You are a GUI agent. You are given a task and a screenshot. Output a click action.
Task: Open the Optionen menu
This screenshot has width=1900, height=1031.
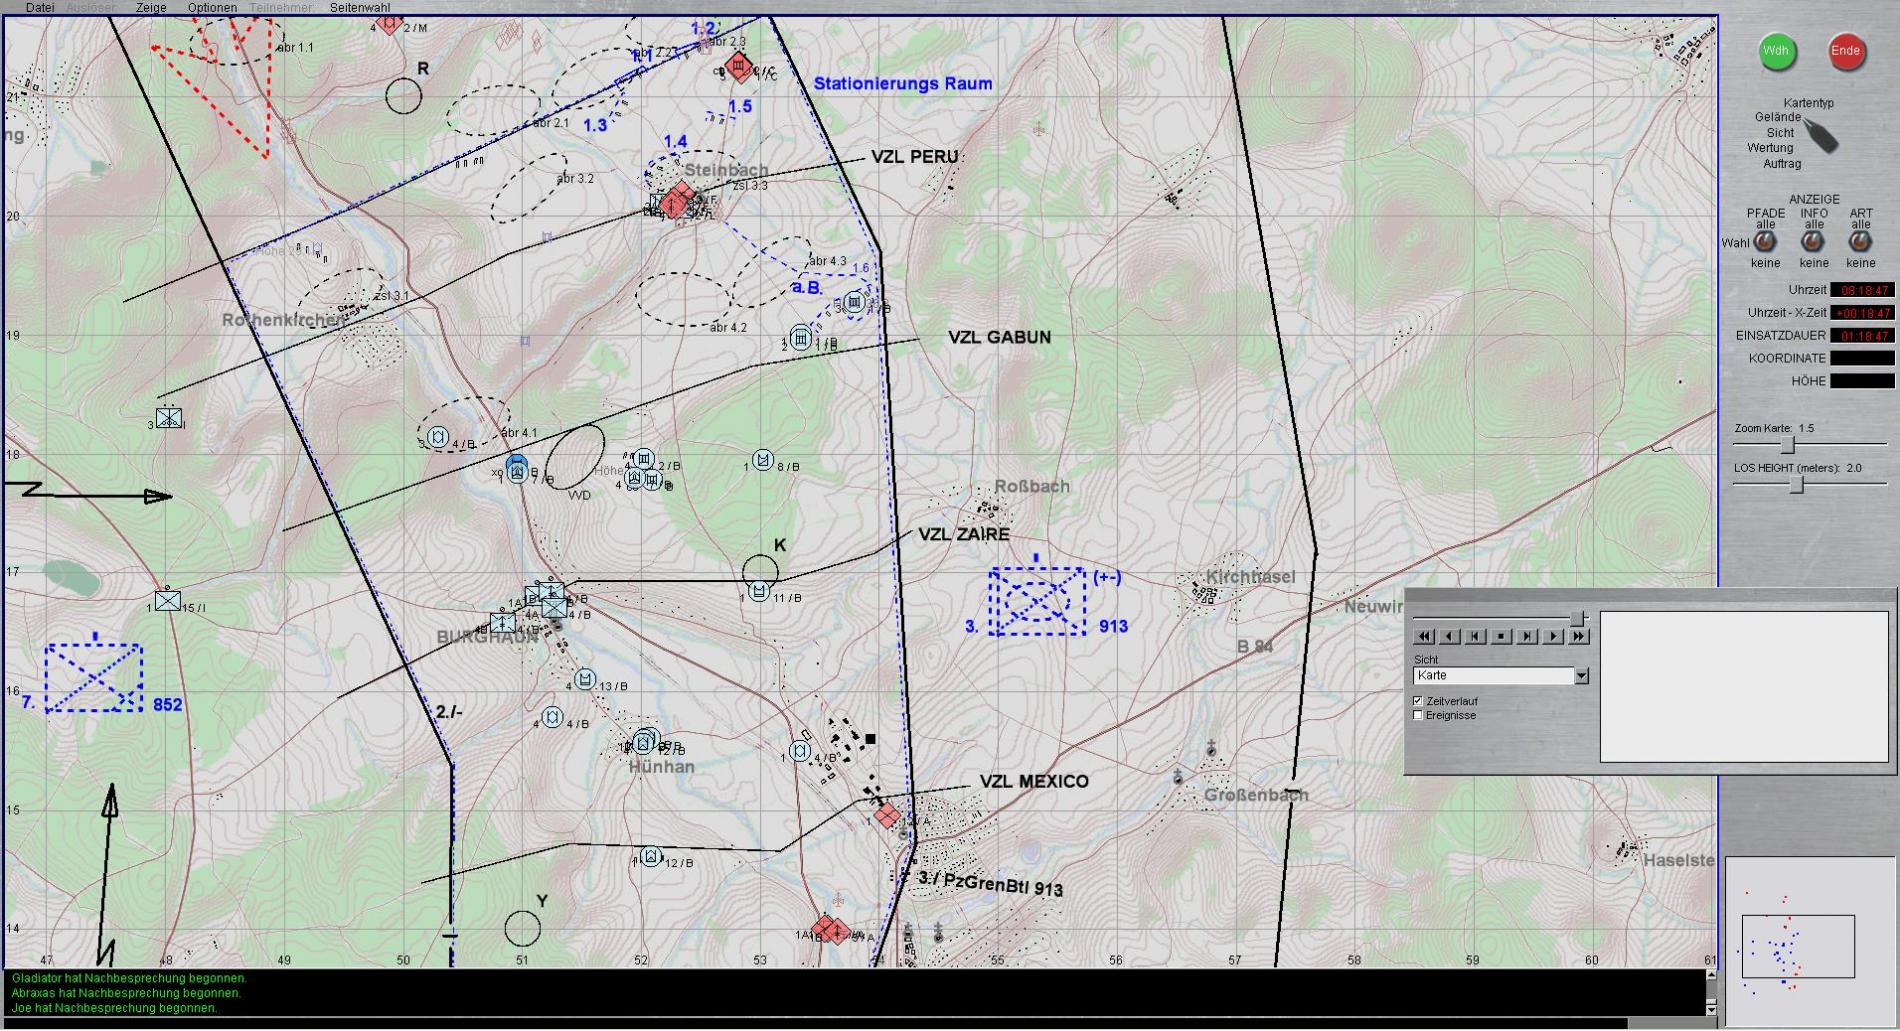point(212,7)
